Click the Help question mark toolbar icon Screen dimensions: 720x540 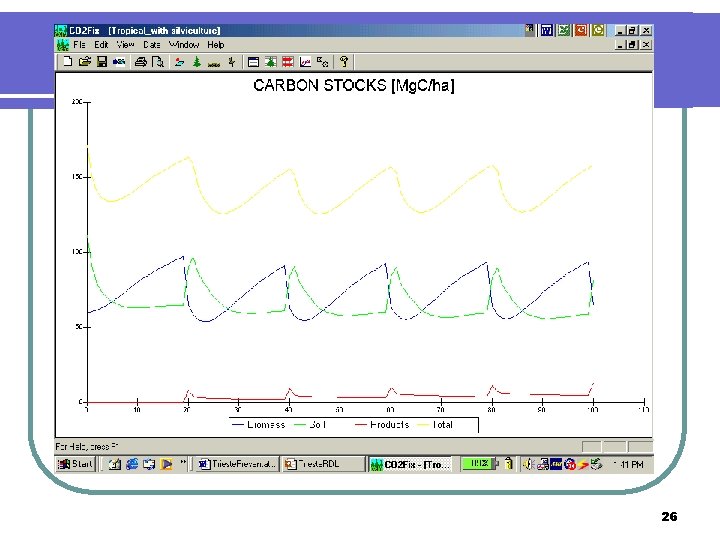coord(344,62)
